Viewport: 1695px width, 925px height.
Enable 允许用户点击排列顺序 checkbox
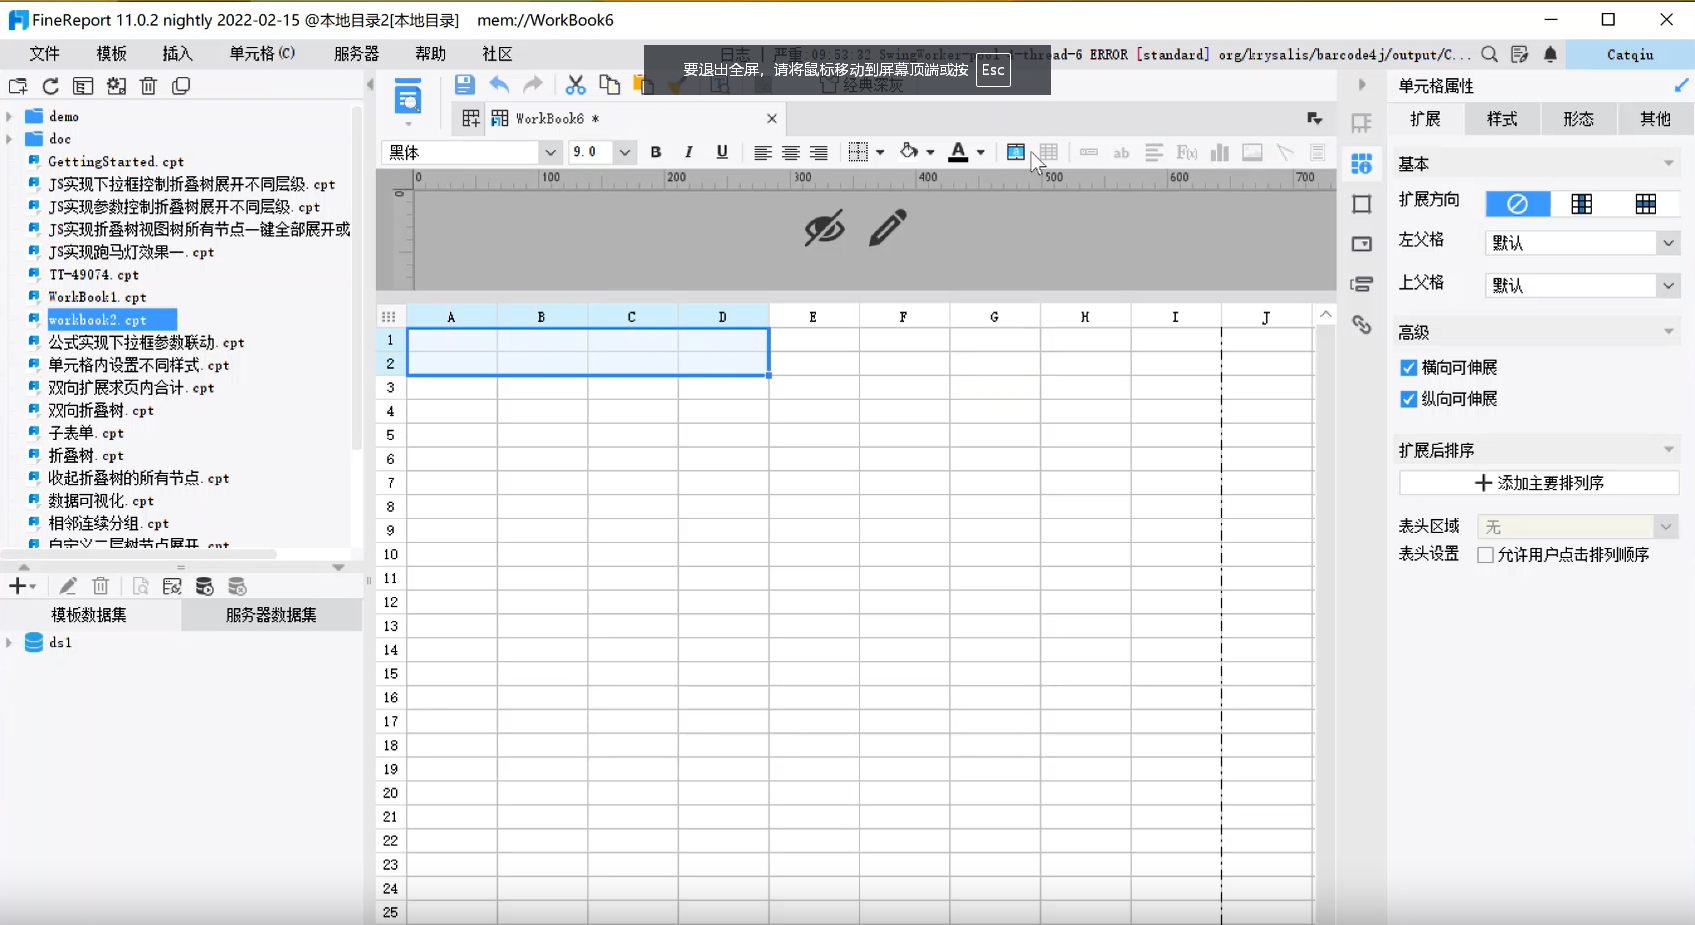tap(1486, 555)
